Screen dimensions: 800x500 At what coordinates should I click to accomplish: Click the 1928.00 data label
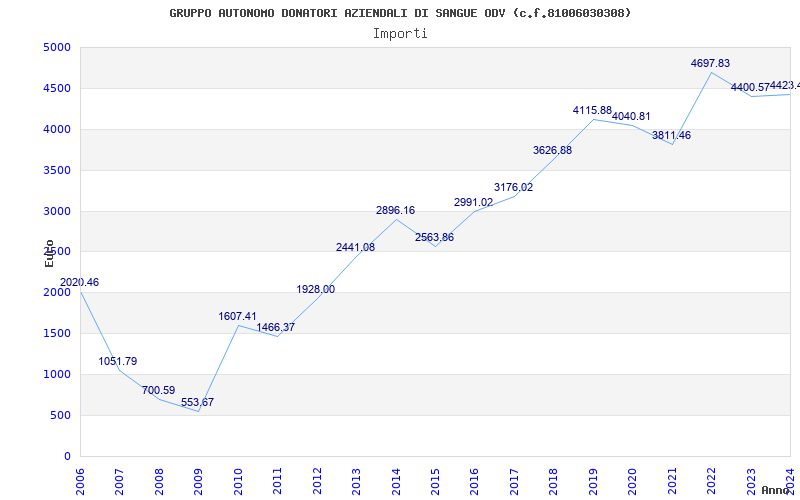[316, 289]
